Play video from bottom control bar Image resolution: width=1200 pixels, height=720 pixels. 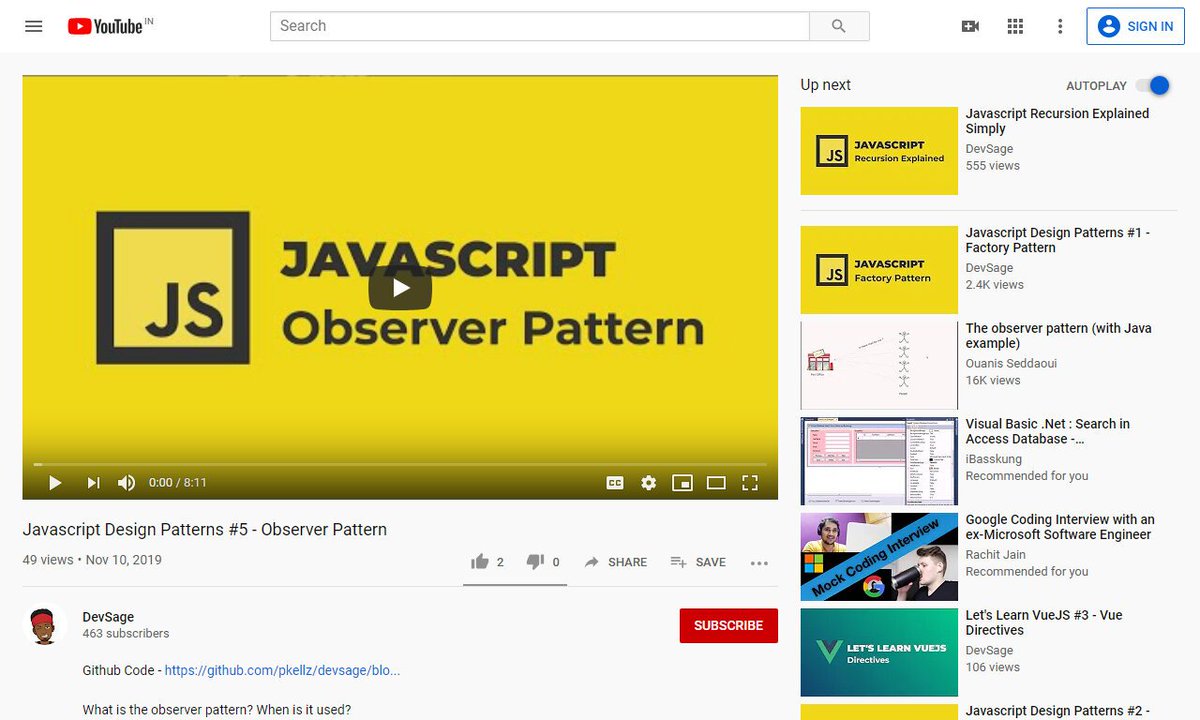pyautogui.click(x=55, y=483)
